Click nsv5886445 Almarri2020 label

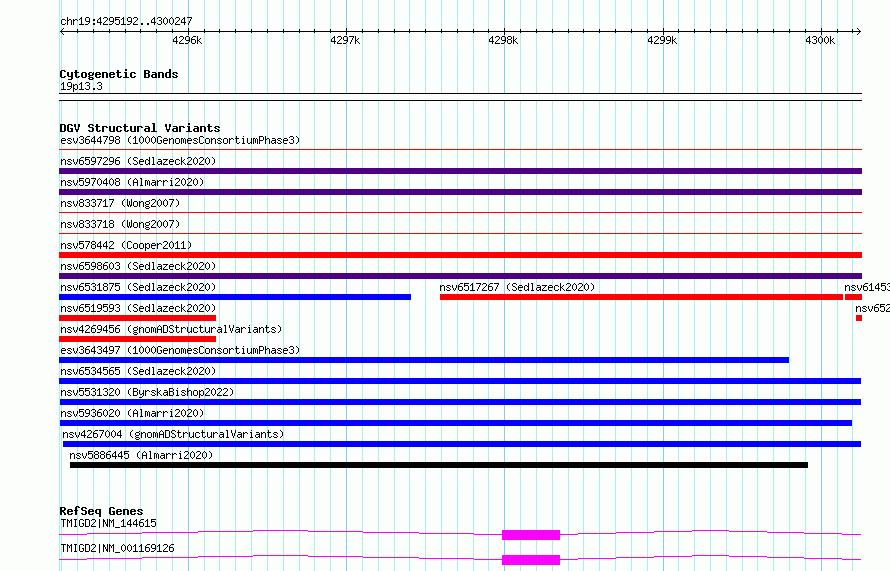(x=141, y=455)
